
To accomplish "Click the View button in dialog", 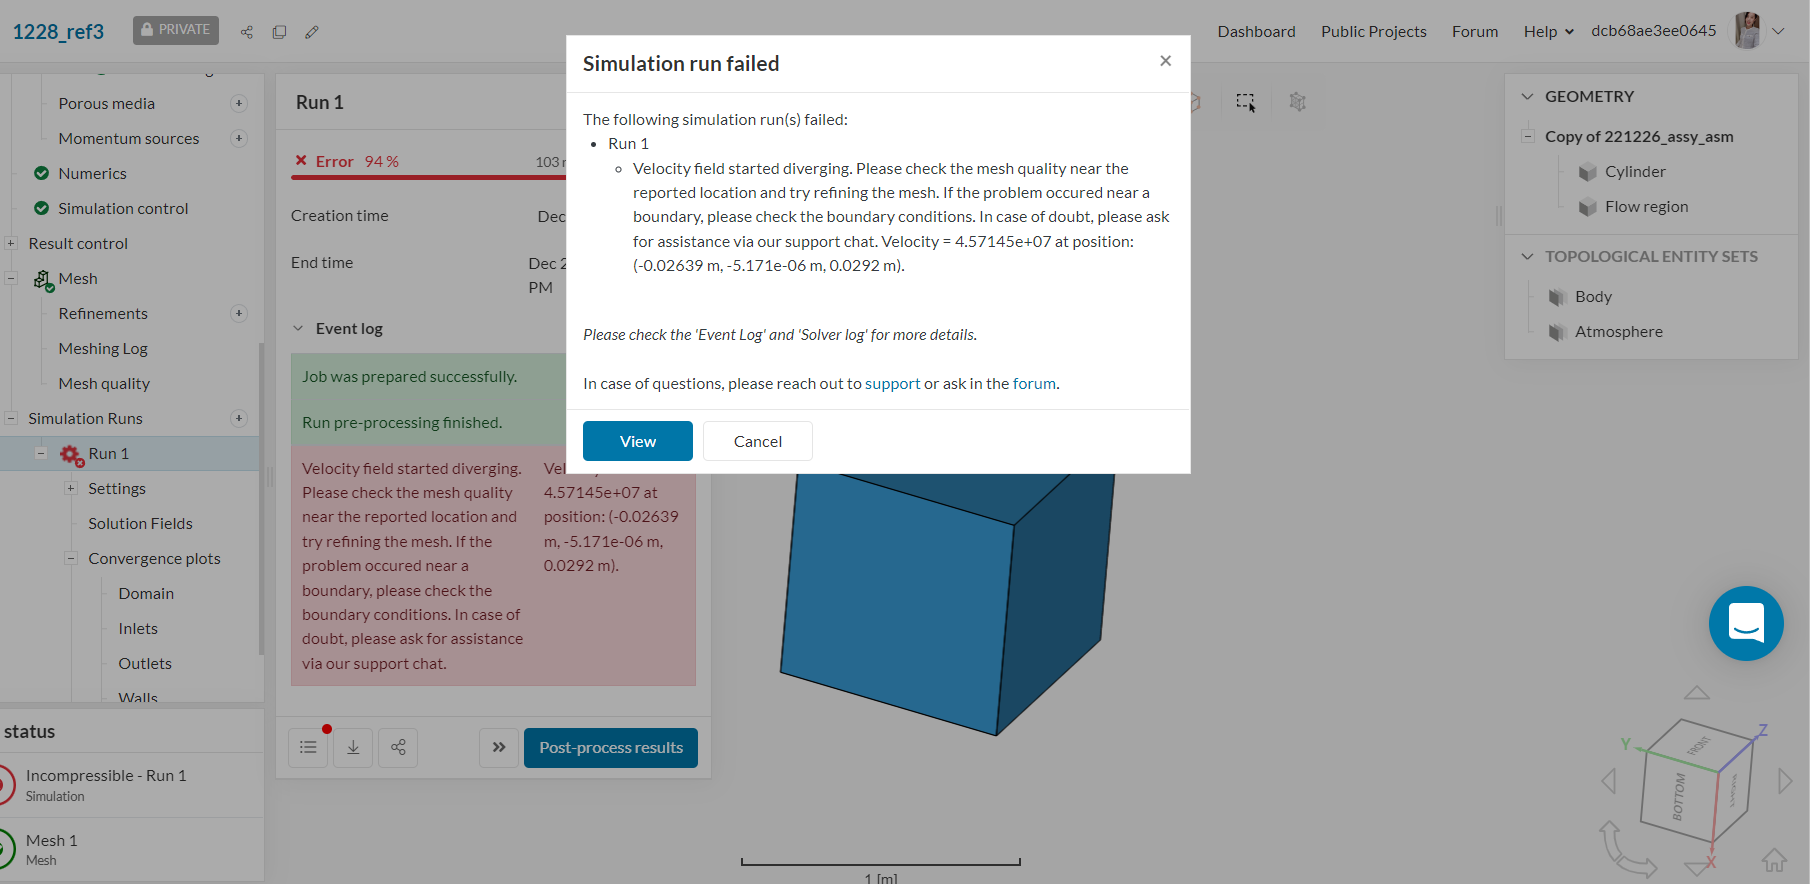I will pos(638,441).
